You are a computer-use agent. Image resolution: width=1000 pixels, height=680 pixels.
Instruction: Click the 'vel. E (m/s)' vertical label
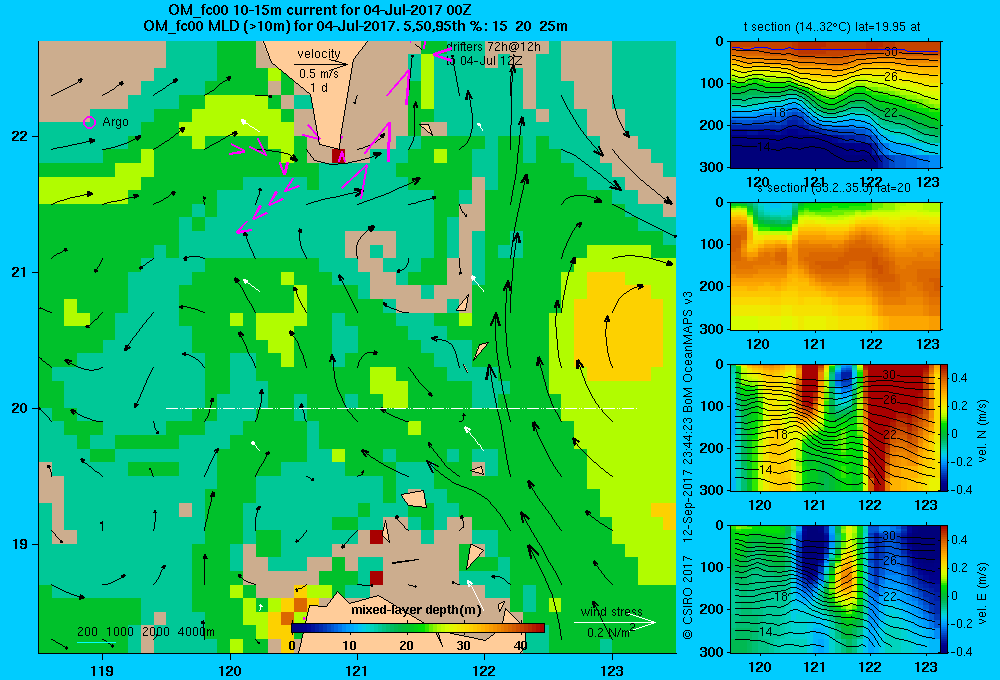click(982, 592)
